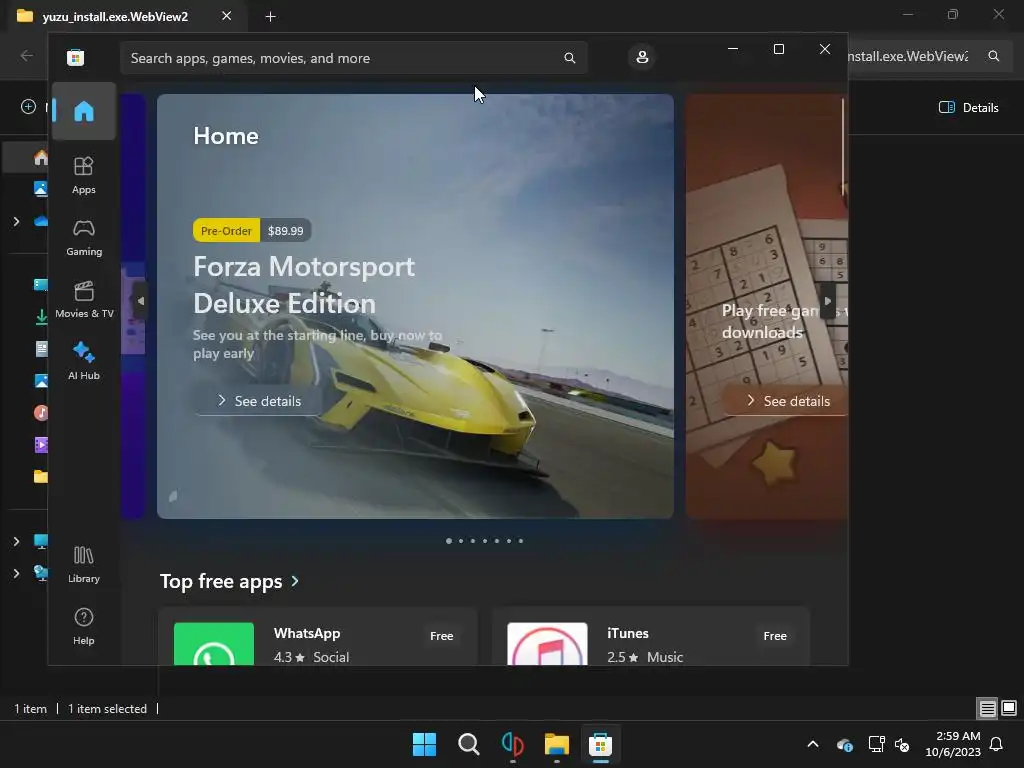This screenshot has width=1024, height=768.
Task: Click New button plus icon in Explorer
Action: [x=28, y=106]
